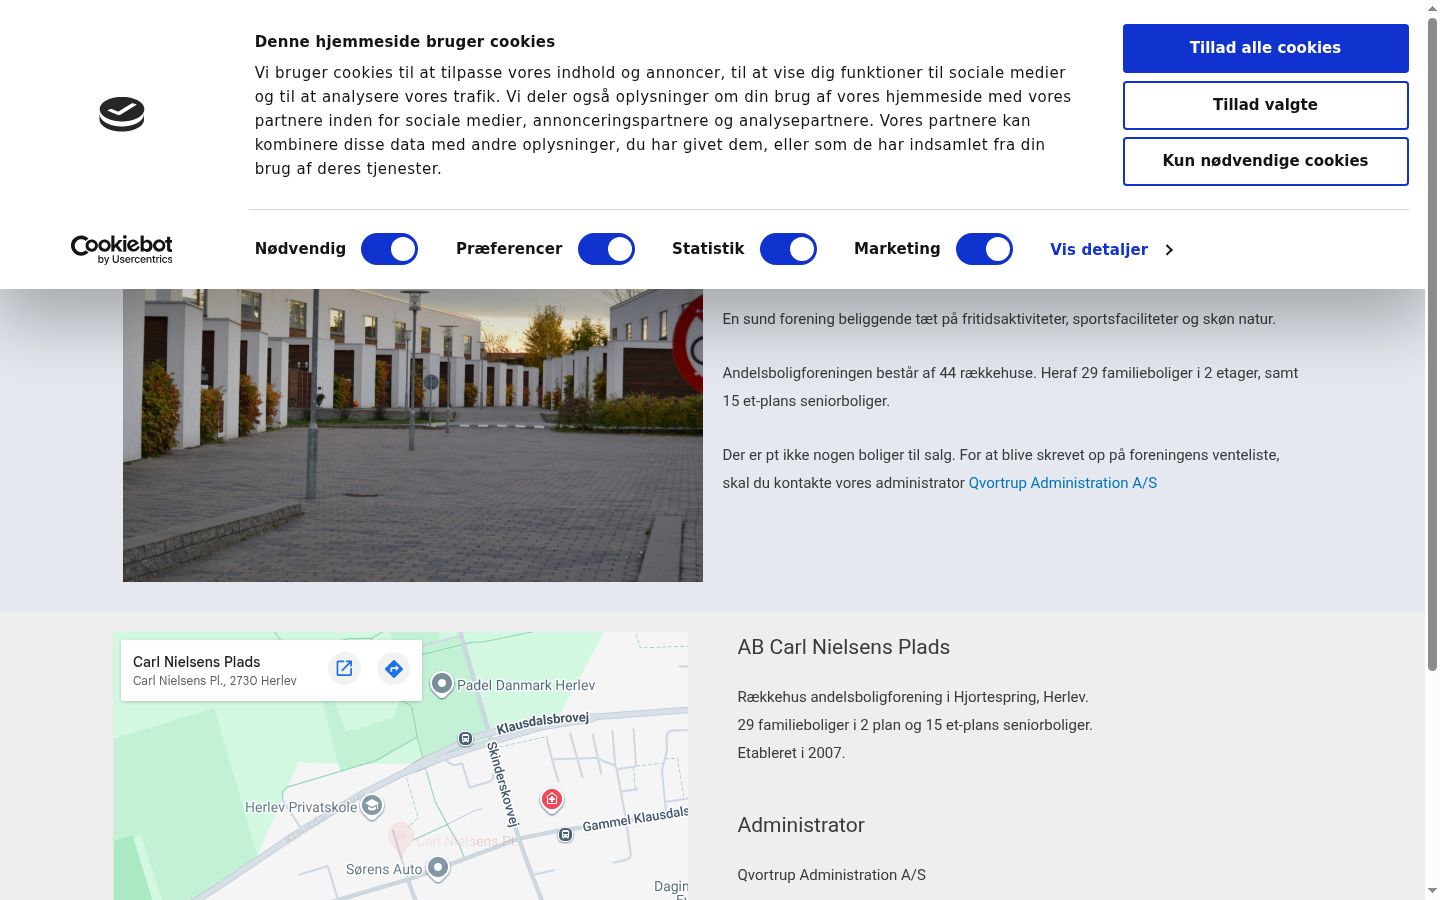Click the AB Carl Nielsens Plads heading
1440x900 pixels.
[x=844, y=647]
